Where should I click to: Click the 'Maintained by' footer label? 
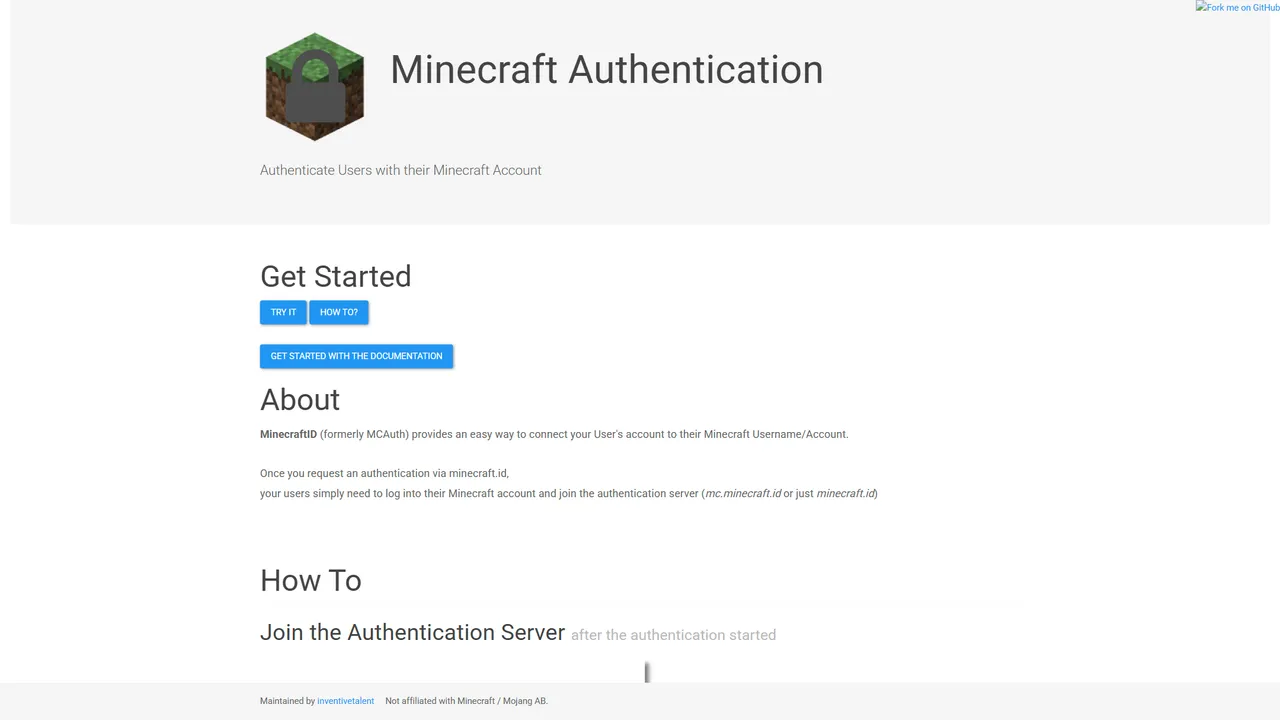[x=287, y=701]
